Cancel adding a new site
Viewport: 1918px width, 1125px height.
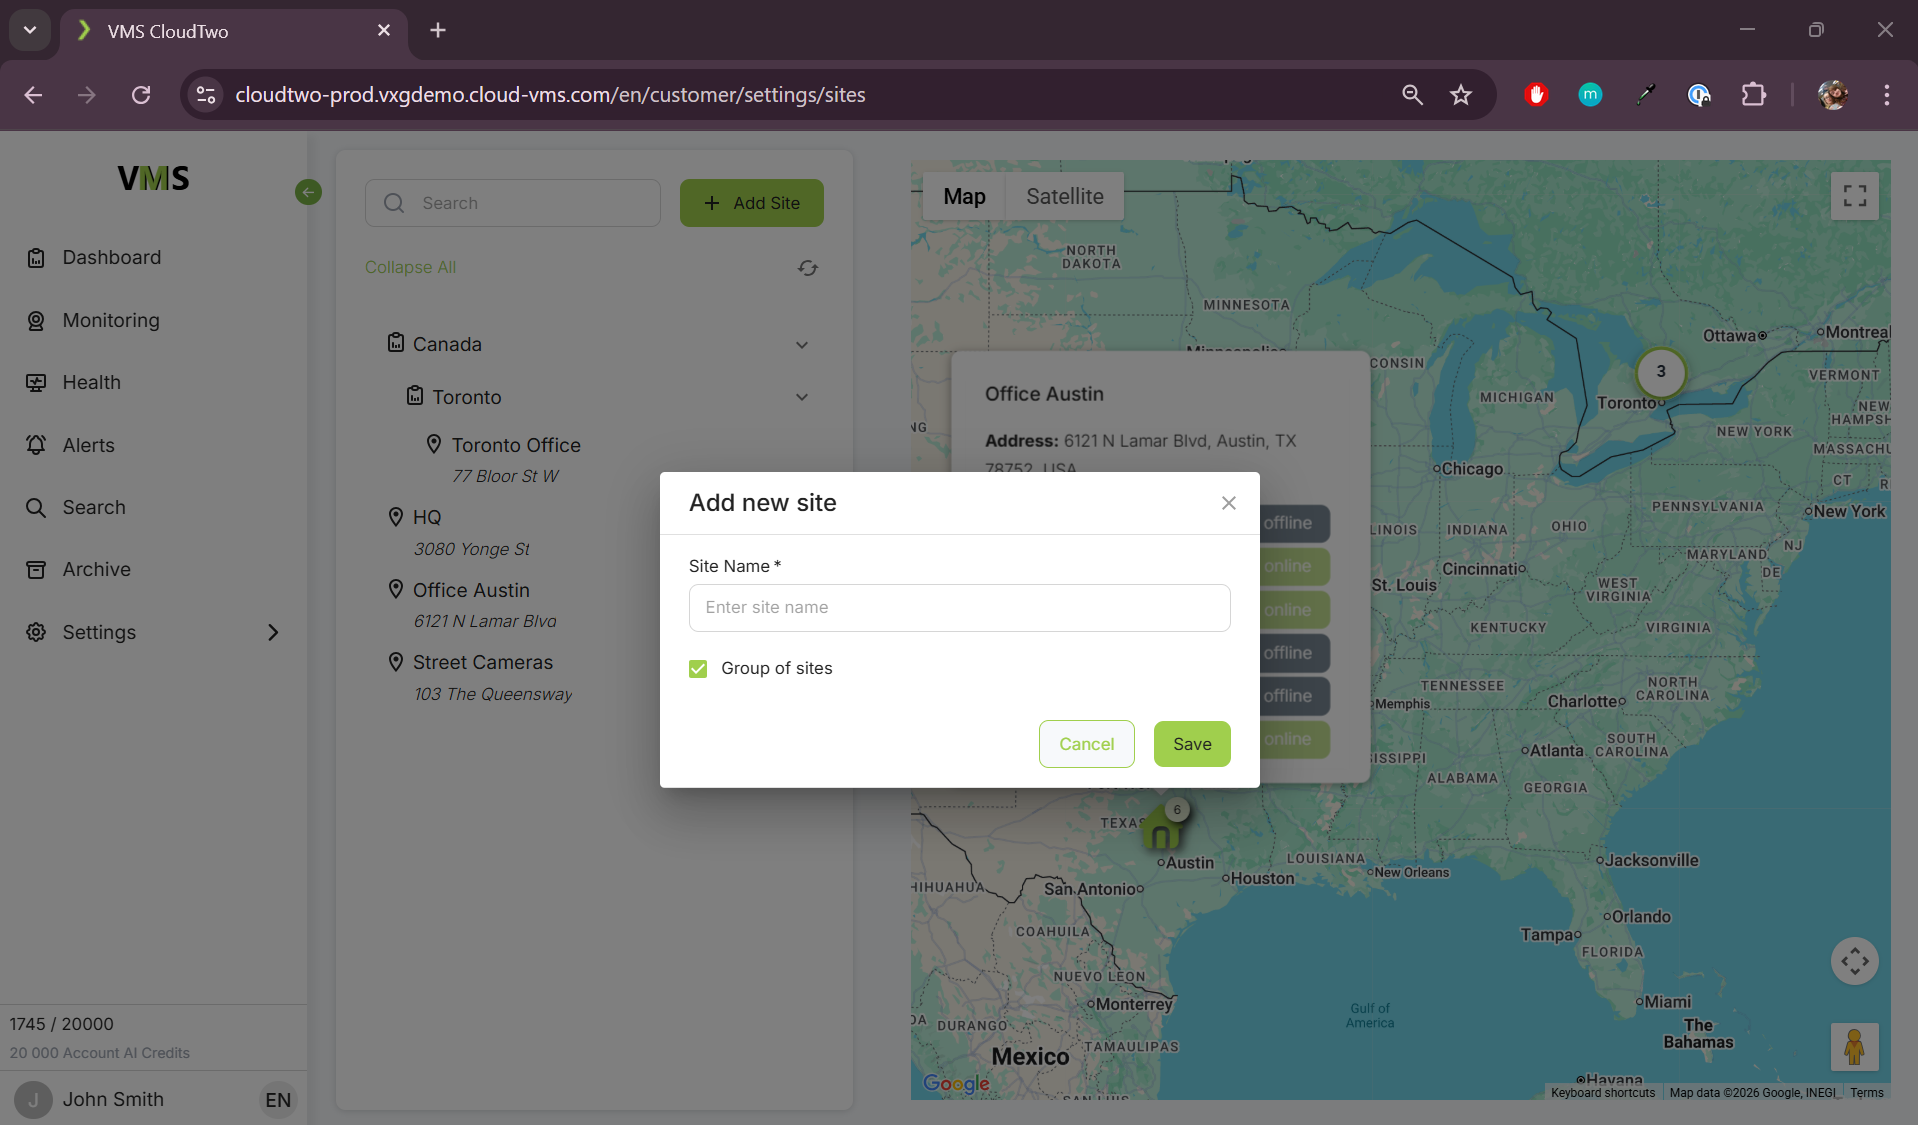(1085, 744)
